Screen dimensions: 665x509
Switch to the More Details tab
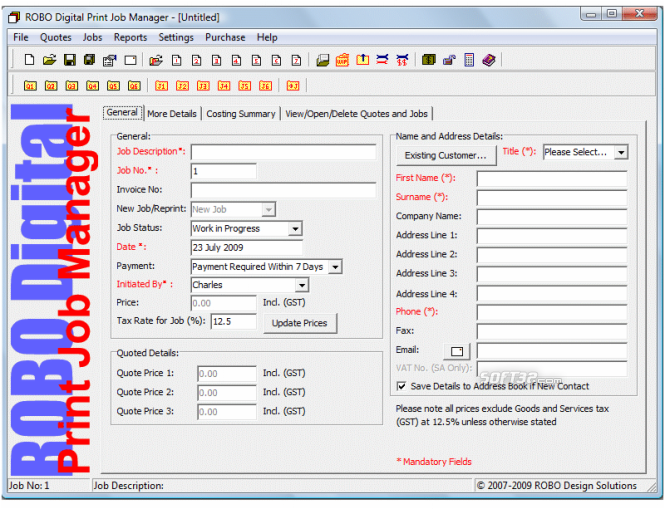tap(172, 114)
